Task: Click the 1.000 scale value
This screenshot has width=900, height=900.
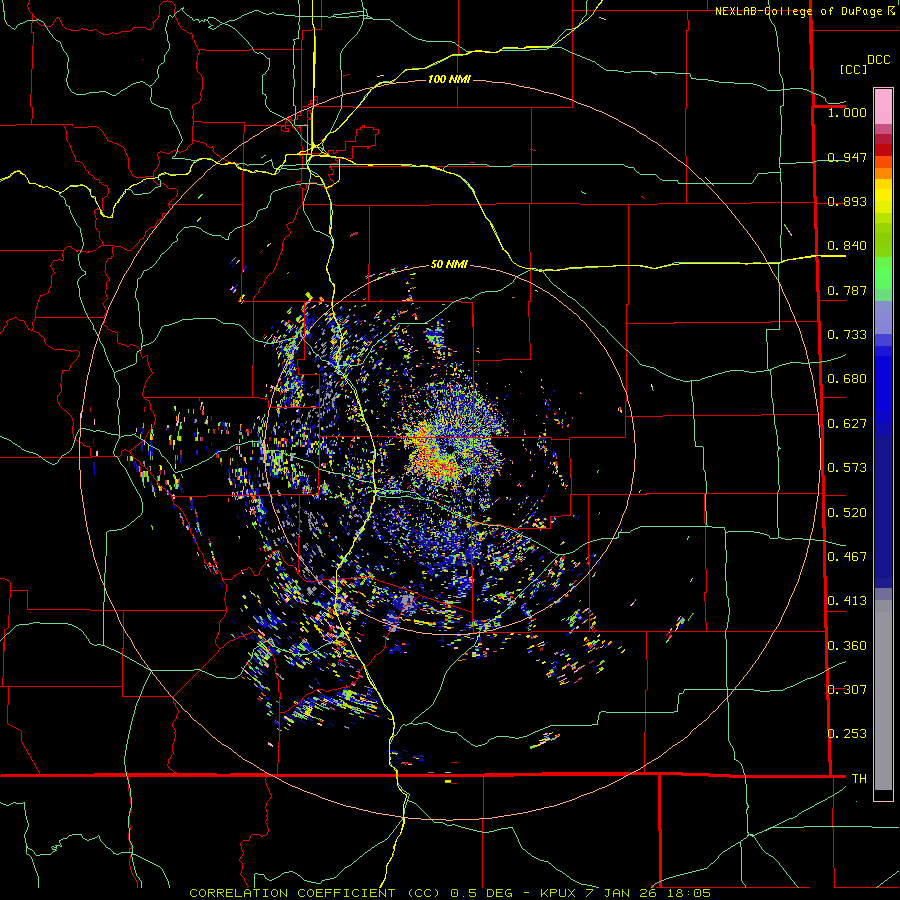Action: click(847, 112)
